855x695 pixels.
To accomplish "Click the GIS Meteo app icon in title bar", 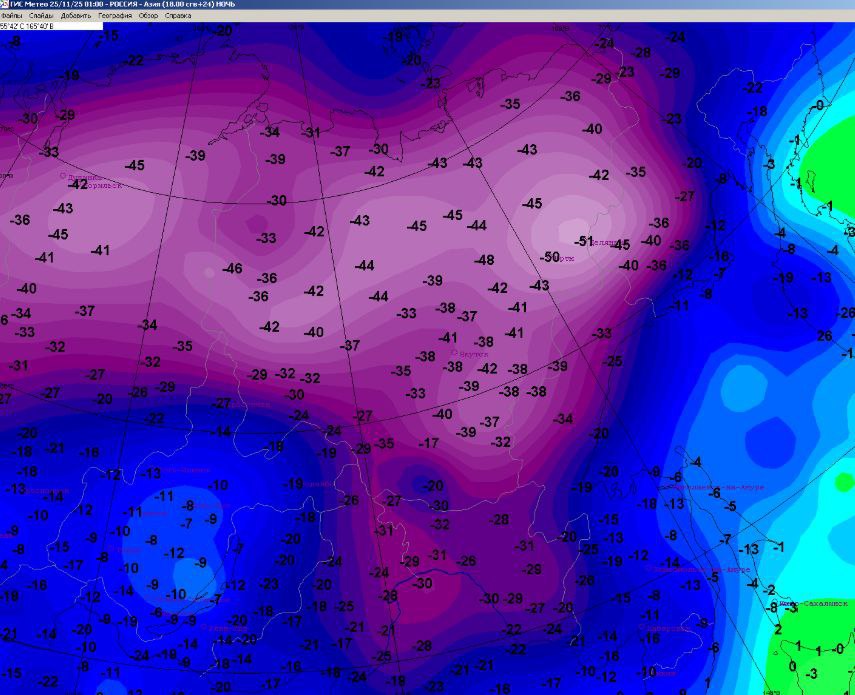I will coord(5,5).
